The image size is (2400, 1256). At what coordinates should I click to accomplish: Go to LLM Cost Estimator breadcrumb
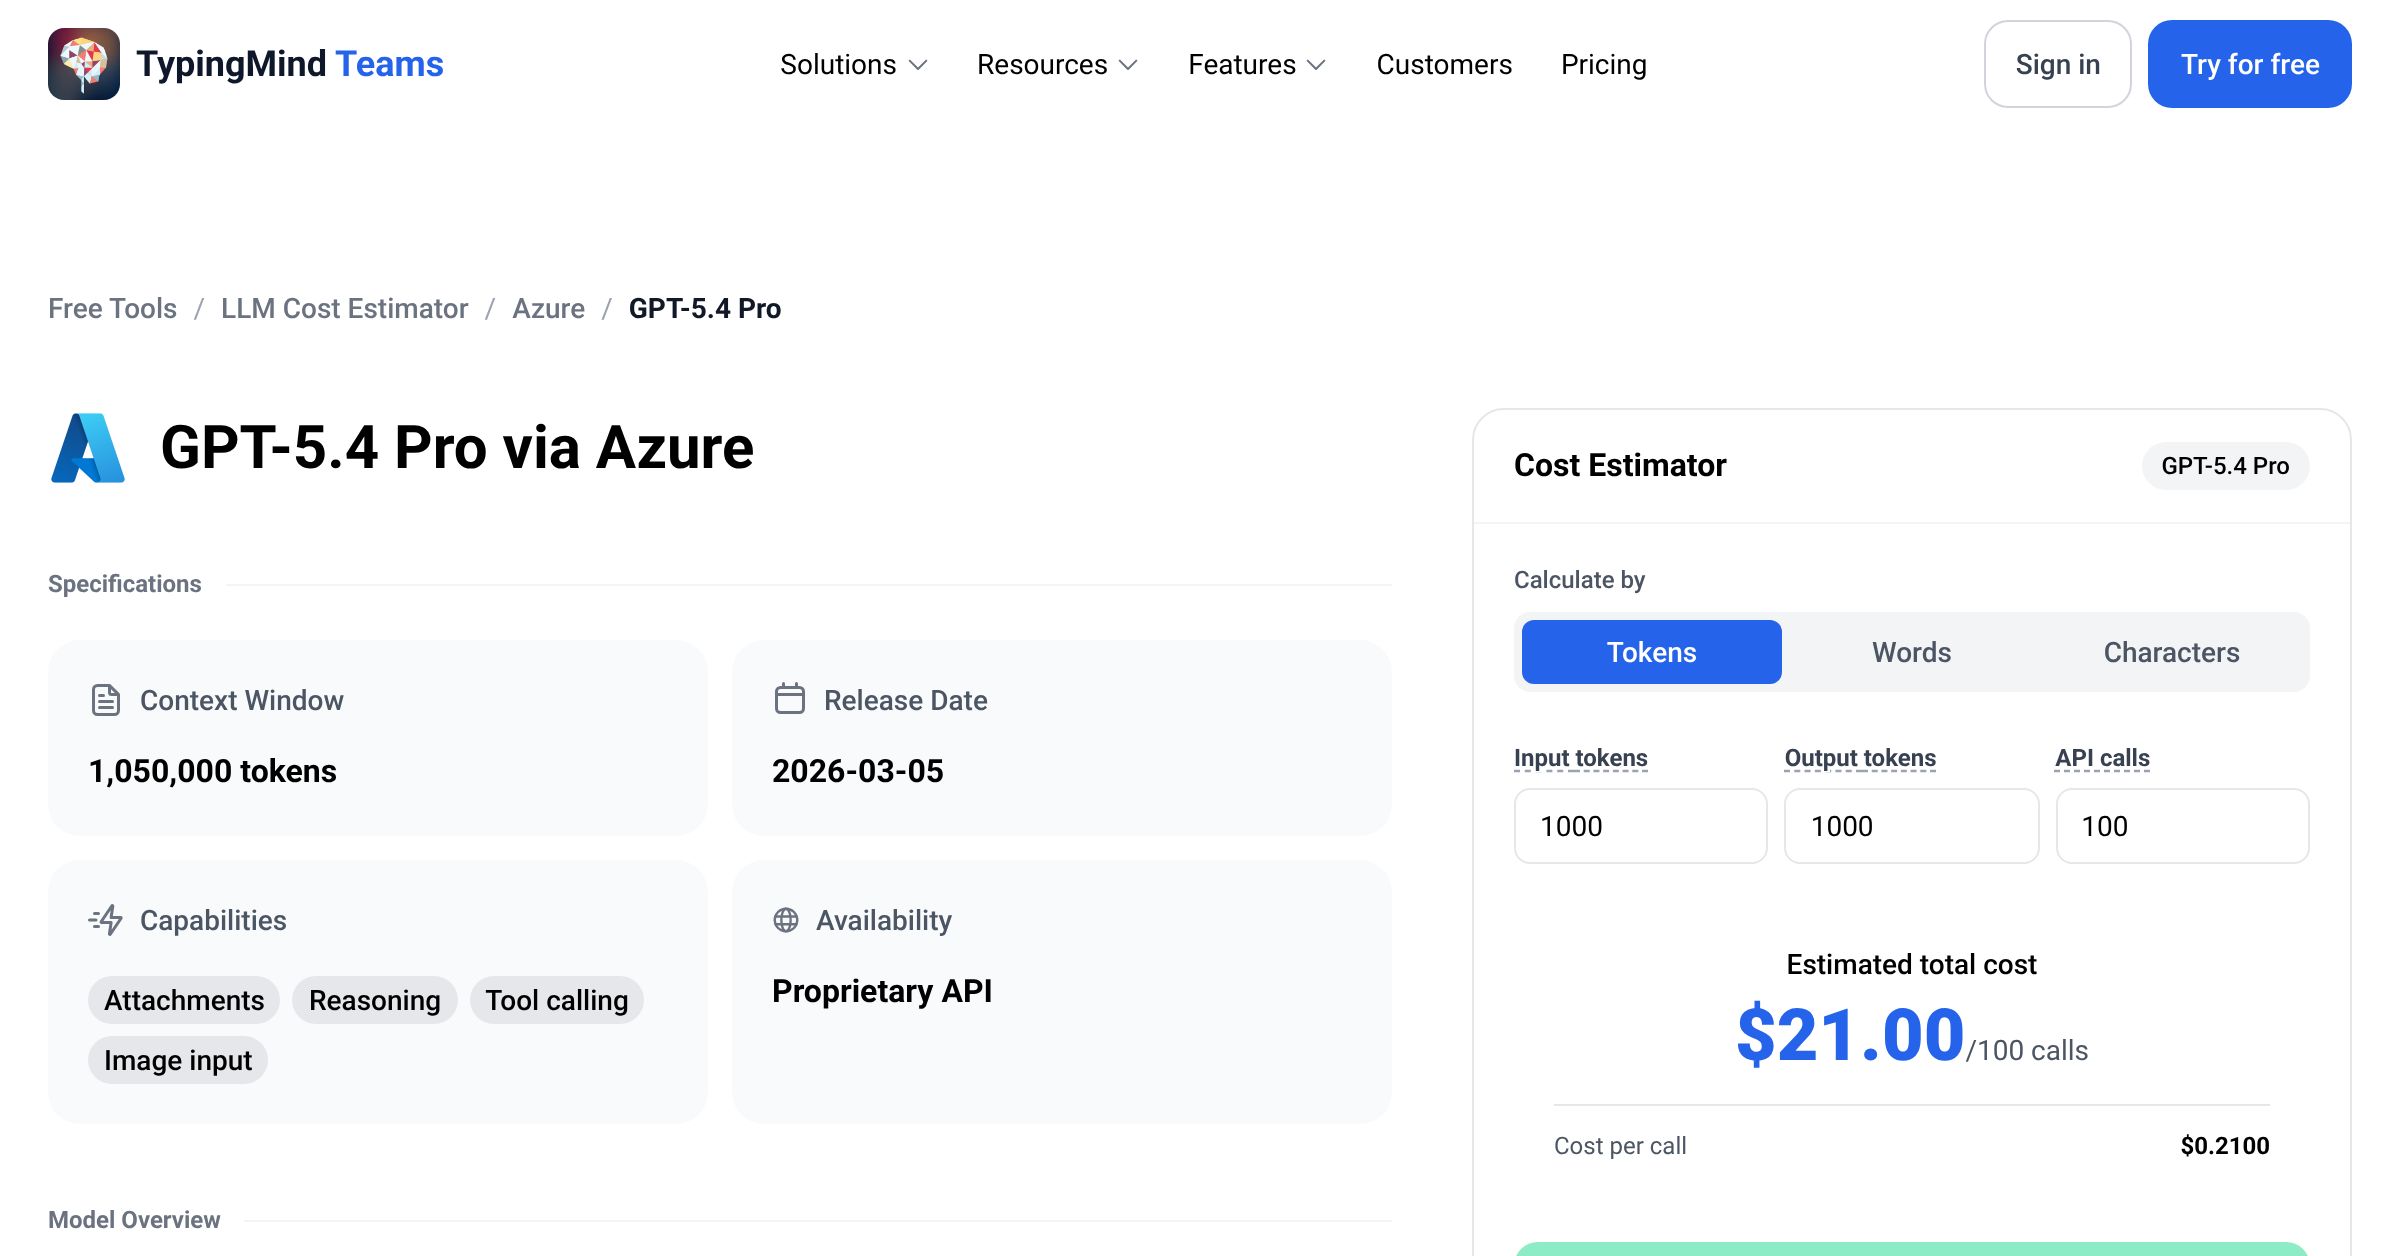(344, 308)
